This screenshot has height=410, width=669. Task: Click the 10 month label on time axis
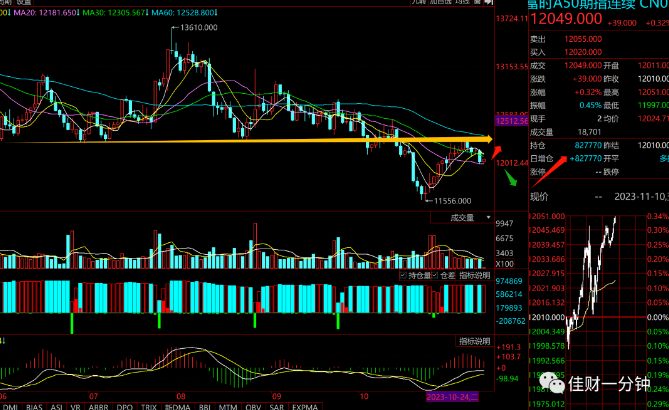364,396
